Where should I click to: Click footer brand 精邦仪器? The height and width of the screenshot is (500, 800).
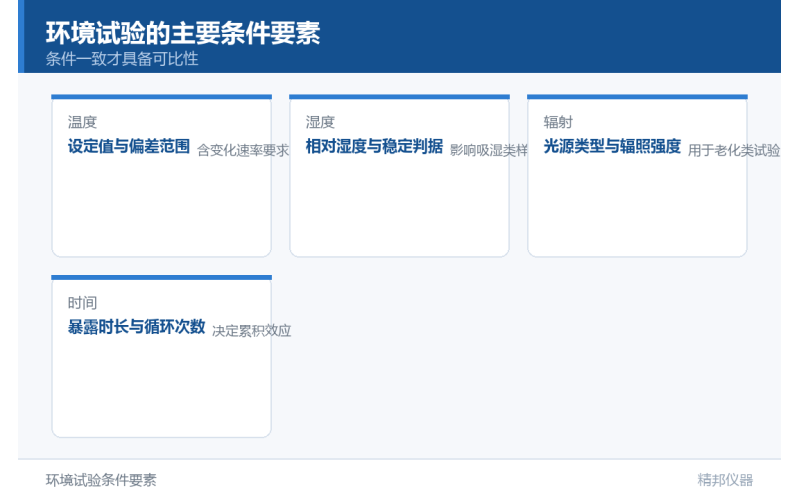coord(725,480)
